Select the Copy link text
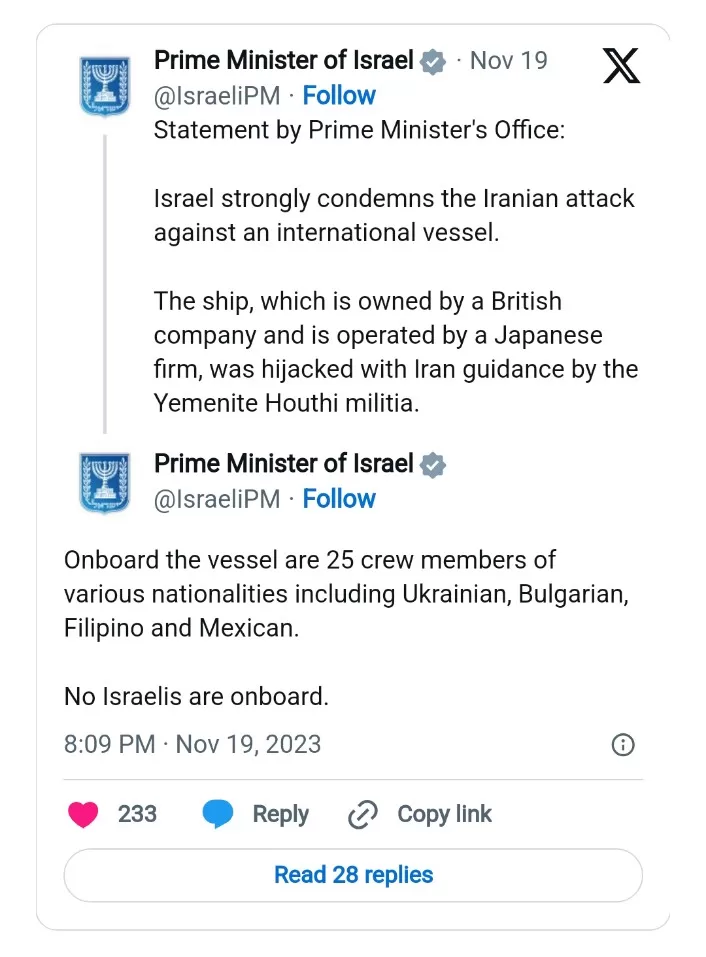Viewport: 706px width, 957px height. (444, 815)
